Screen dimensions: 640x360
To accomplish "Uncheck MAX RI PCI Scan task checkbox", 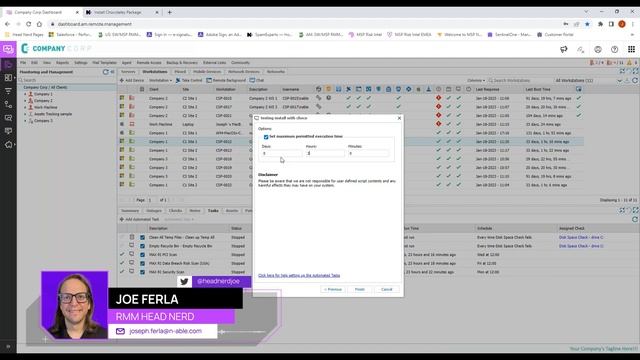I will click(x=142, y=255).
